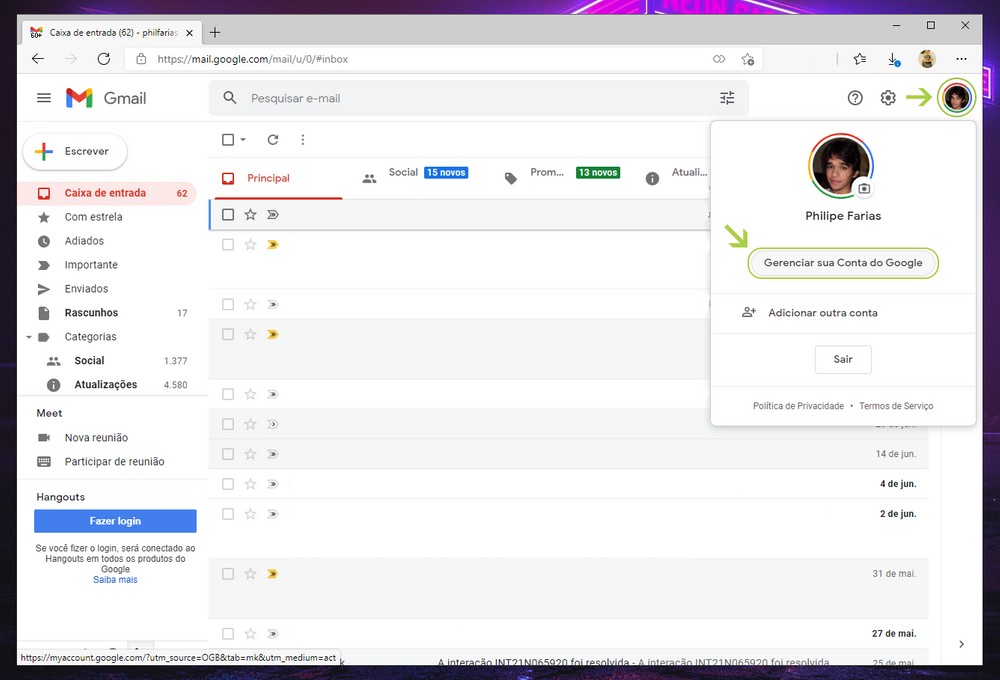The image size is (1000, 680).
Task: Click the large Philipe Farias profile photo
Action: click(x=839, y=166)
